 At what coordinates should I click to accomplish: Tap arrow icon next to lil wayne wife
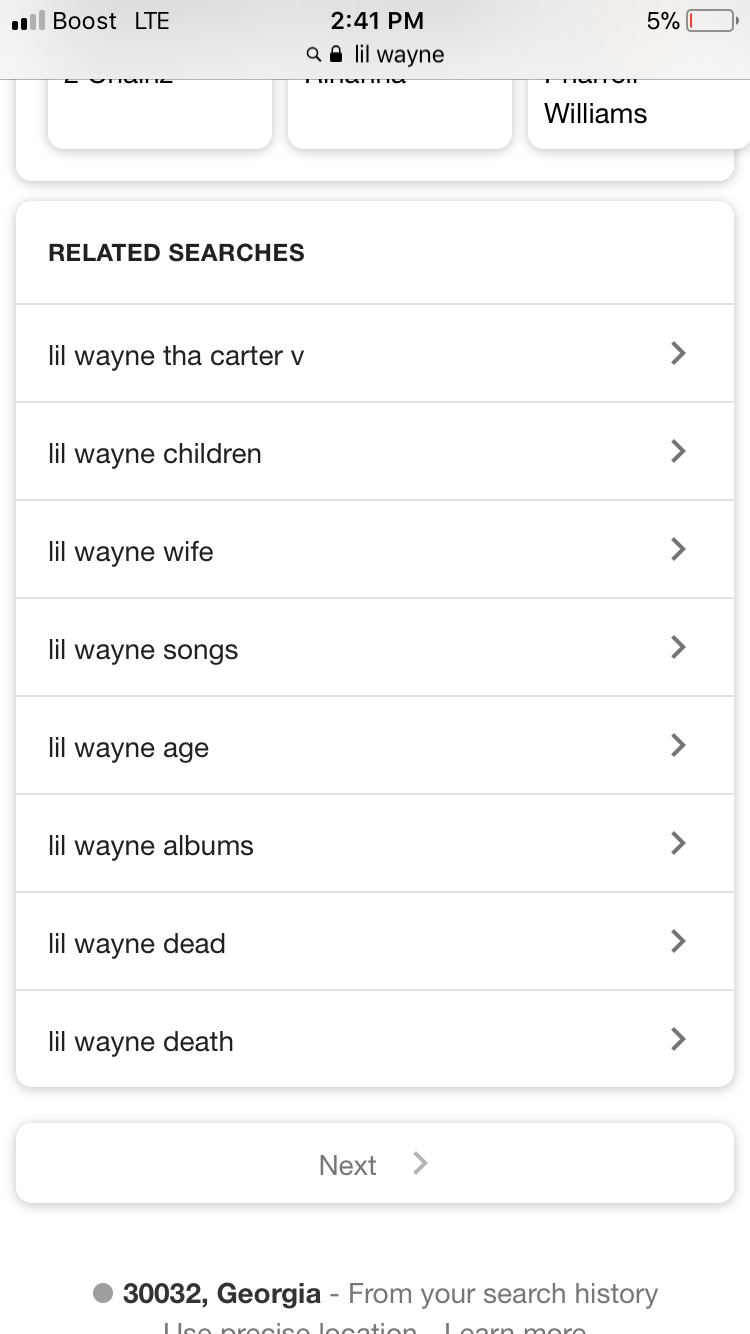click(678, 549)
